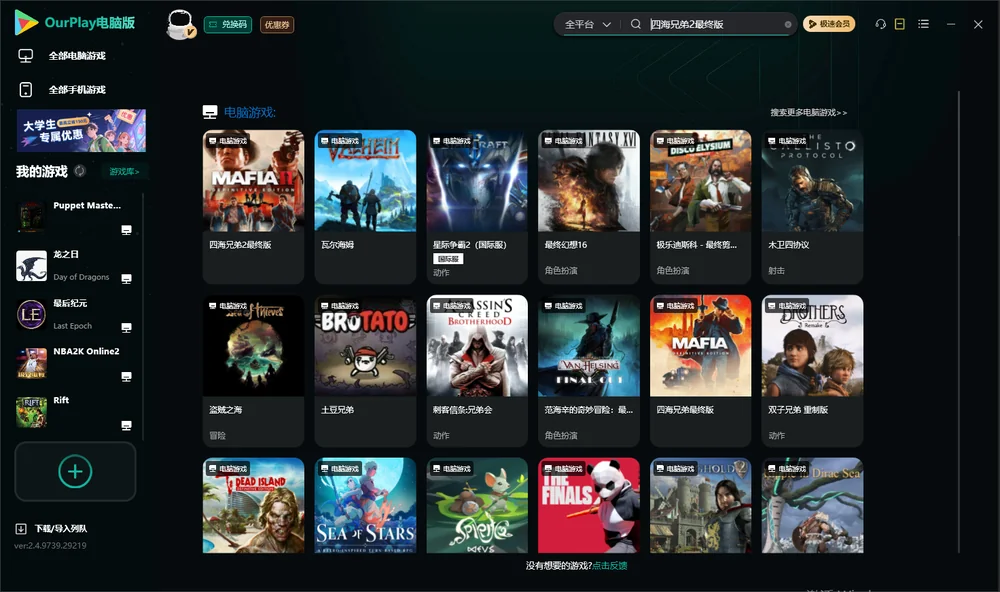Click the PC icon on NBA2K Online2 row
This screenshot has width=1000, height=592.
126,376
